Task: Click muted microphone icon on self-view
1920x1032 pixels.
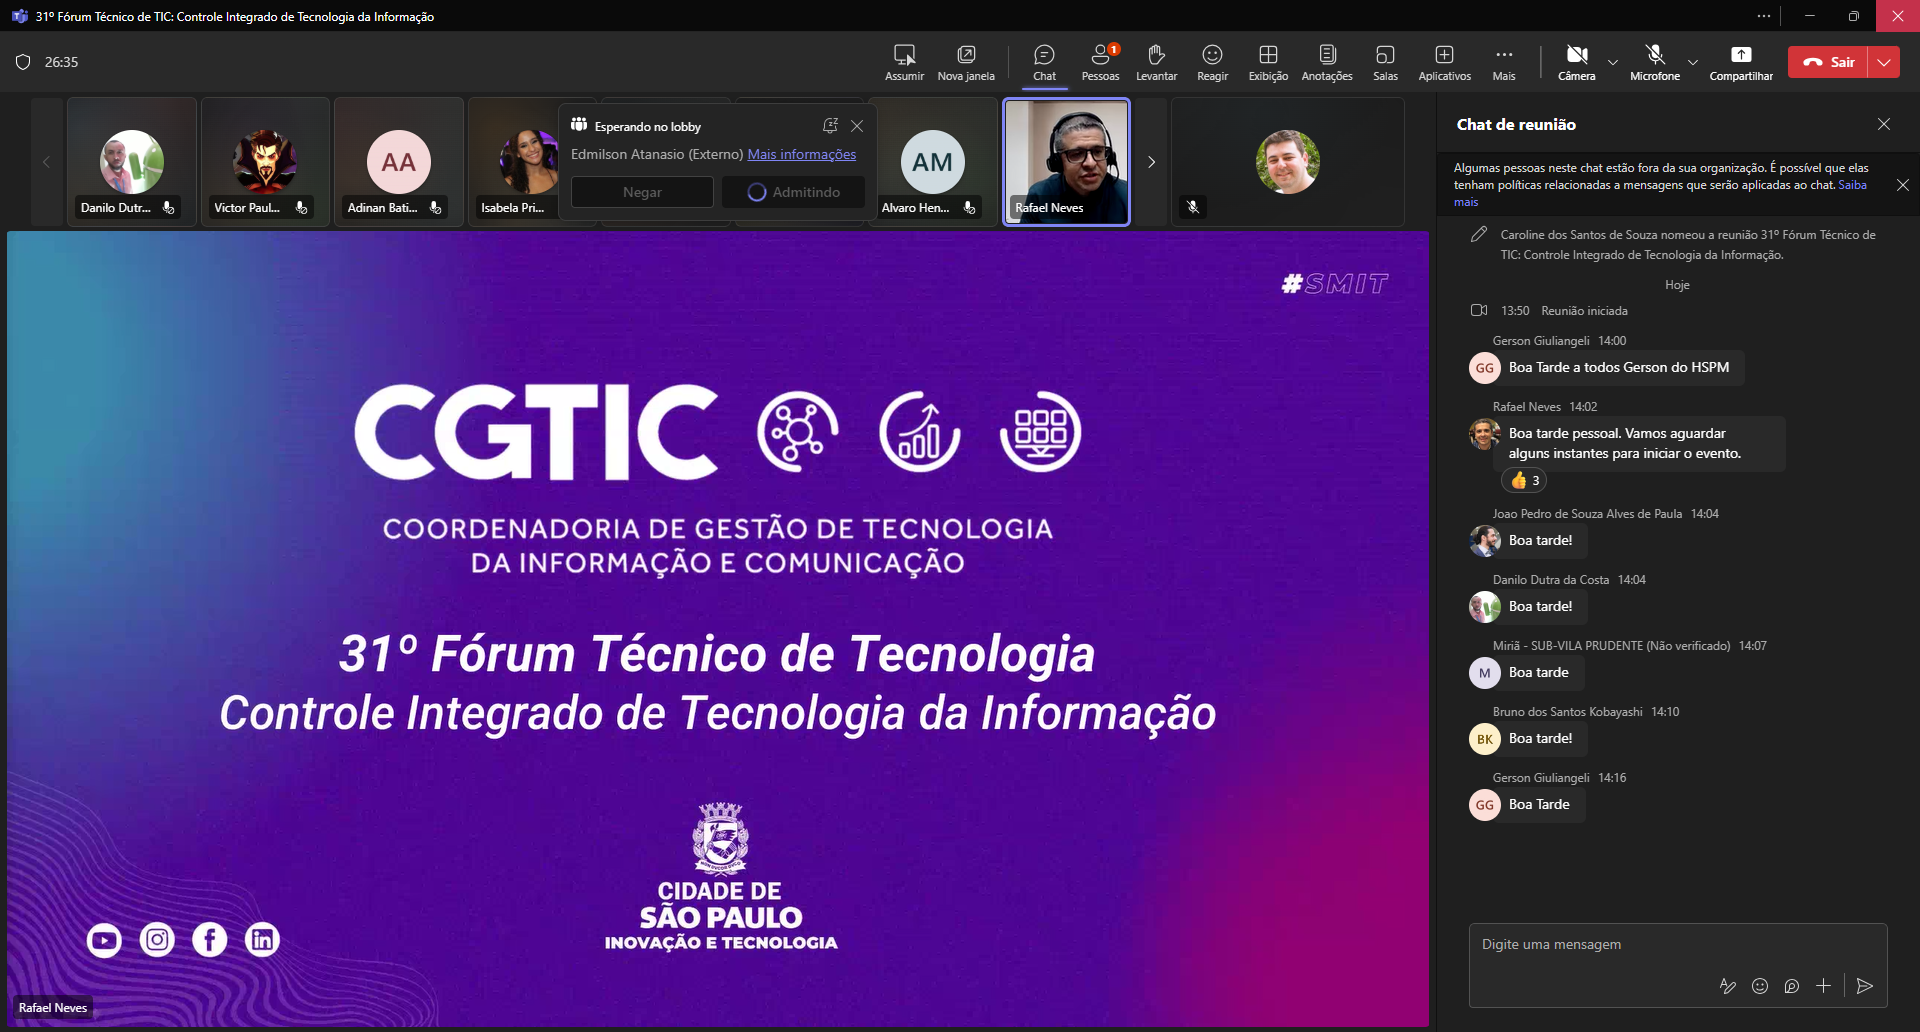Action: point(1193,207)
